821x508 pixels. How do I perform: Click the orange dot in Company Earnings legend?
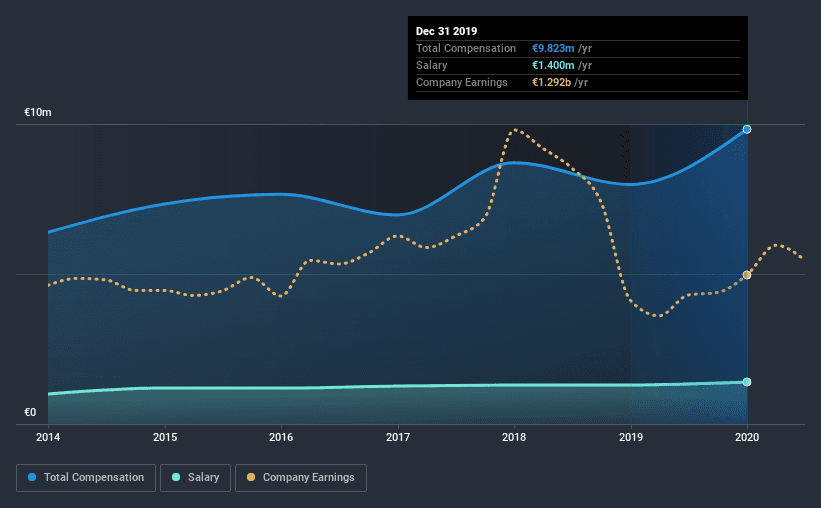pos(250,478)
